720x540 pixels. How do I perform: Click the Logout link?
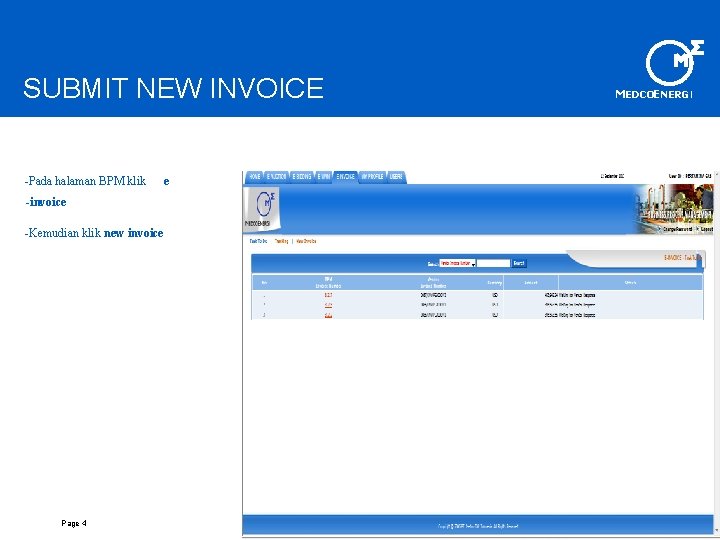click(705, 229)
